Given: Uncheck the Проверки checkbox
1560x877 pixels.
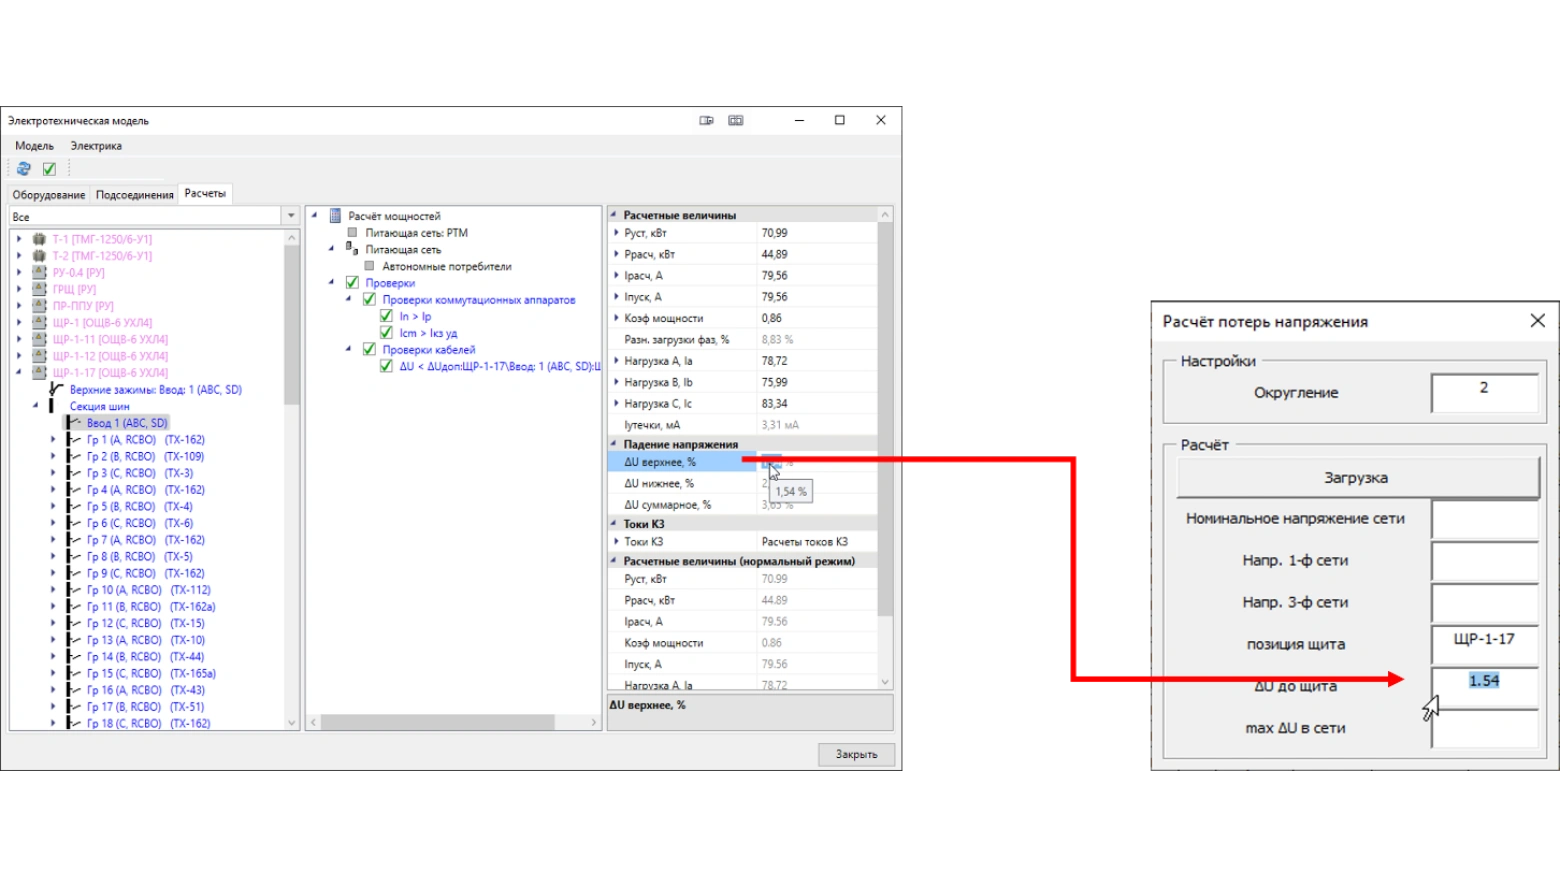Looking at the screenshot, I should pos(352,283).
